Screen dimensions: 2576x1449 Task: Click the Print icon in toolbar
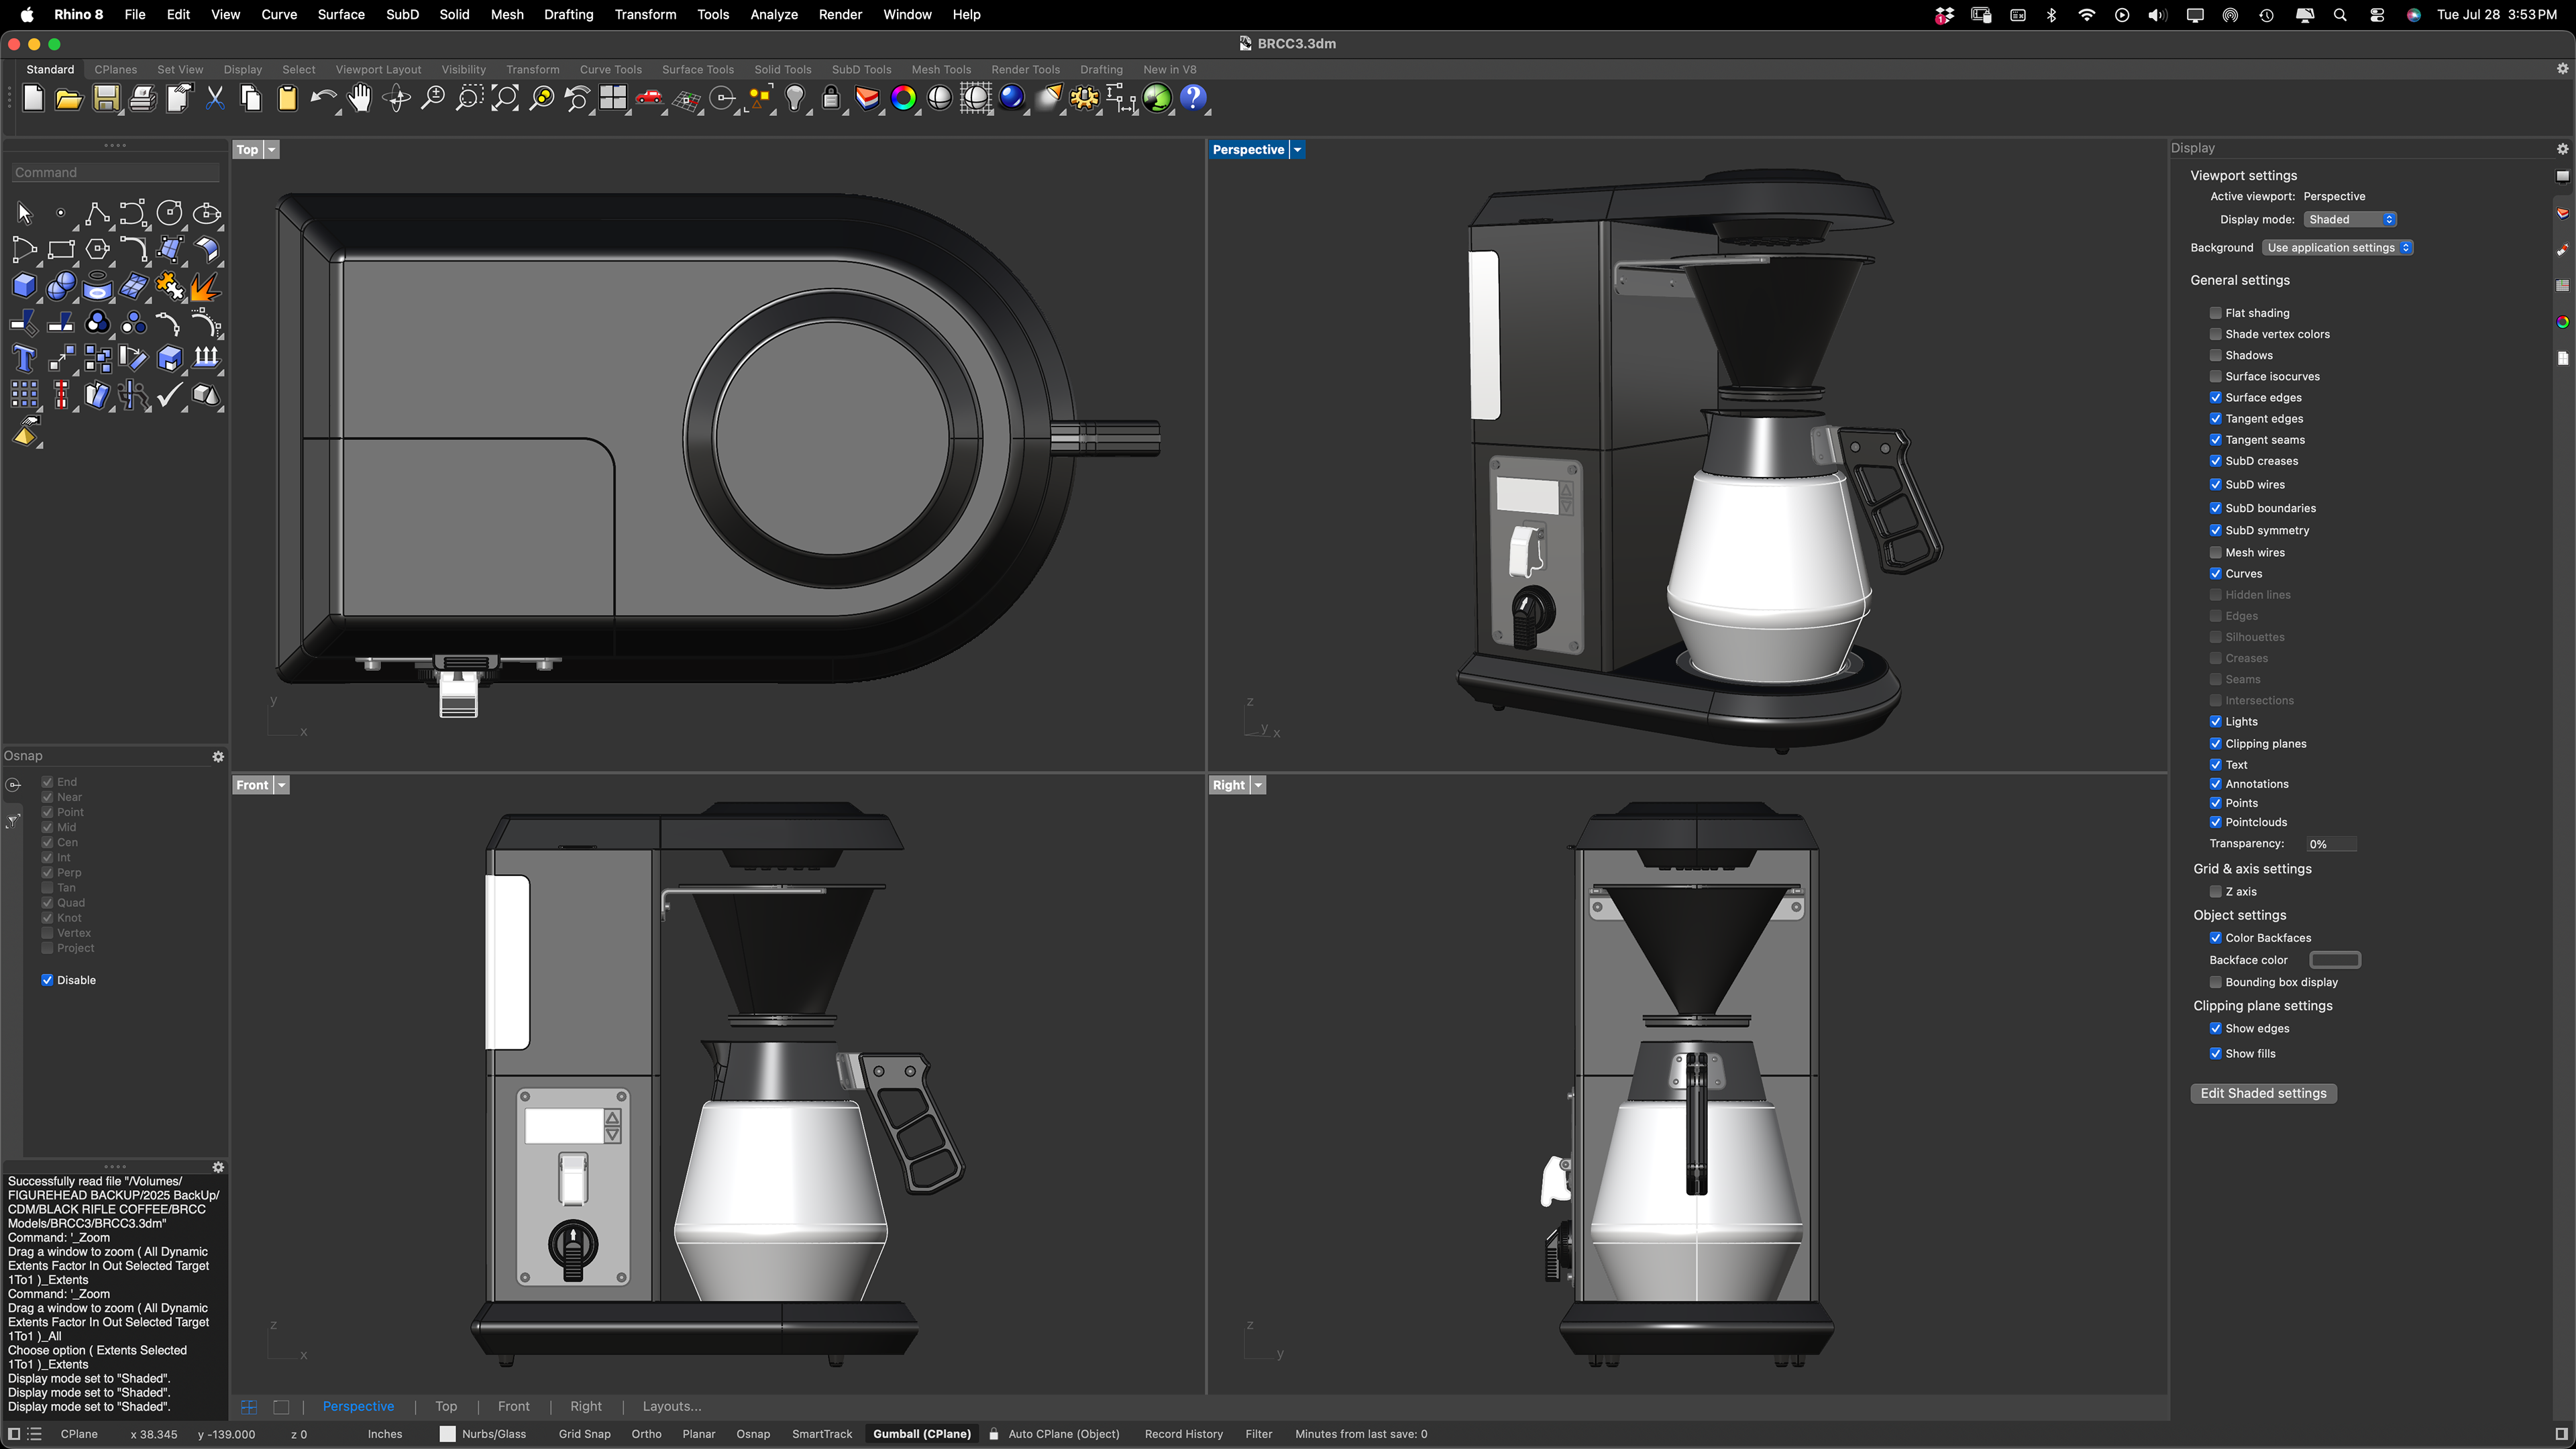pyautogui.click(x=142, y=98)
